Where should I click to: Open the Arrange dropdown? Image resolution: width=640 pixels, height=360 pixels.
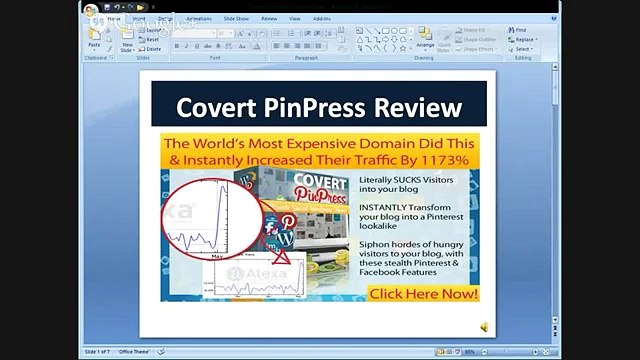tap(425, 39)
